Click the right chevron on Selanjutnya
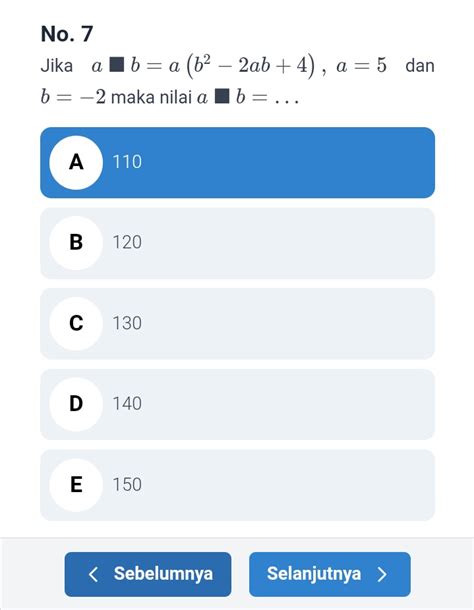This screenshot has height=610, width=474. tap(382, 574)
